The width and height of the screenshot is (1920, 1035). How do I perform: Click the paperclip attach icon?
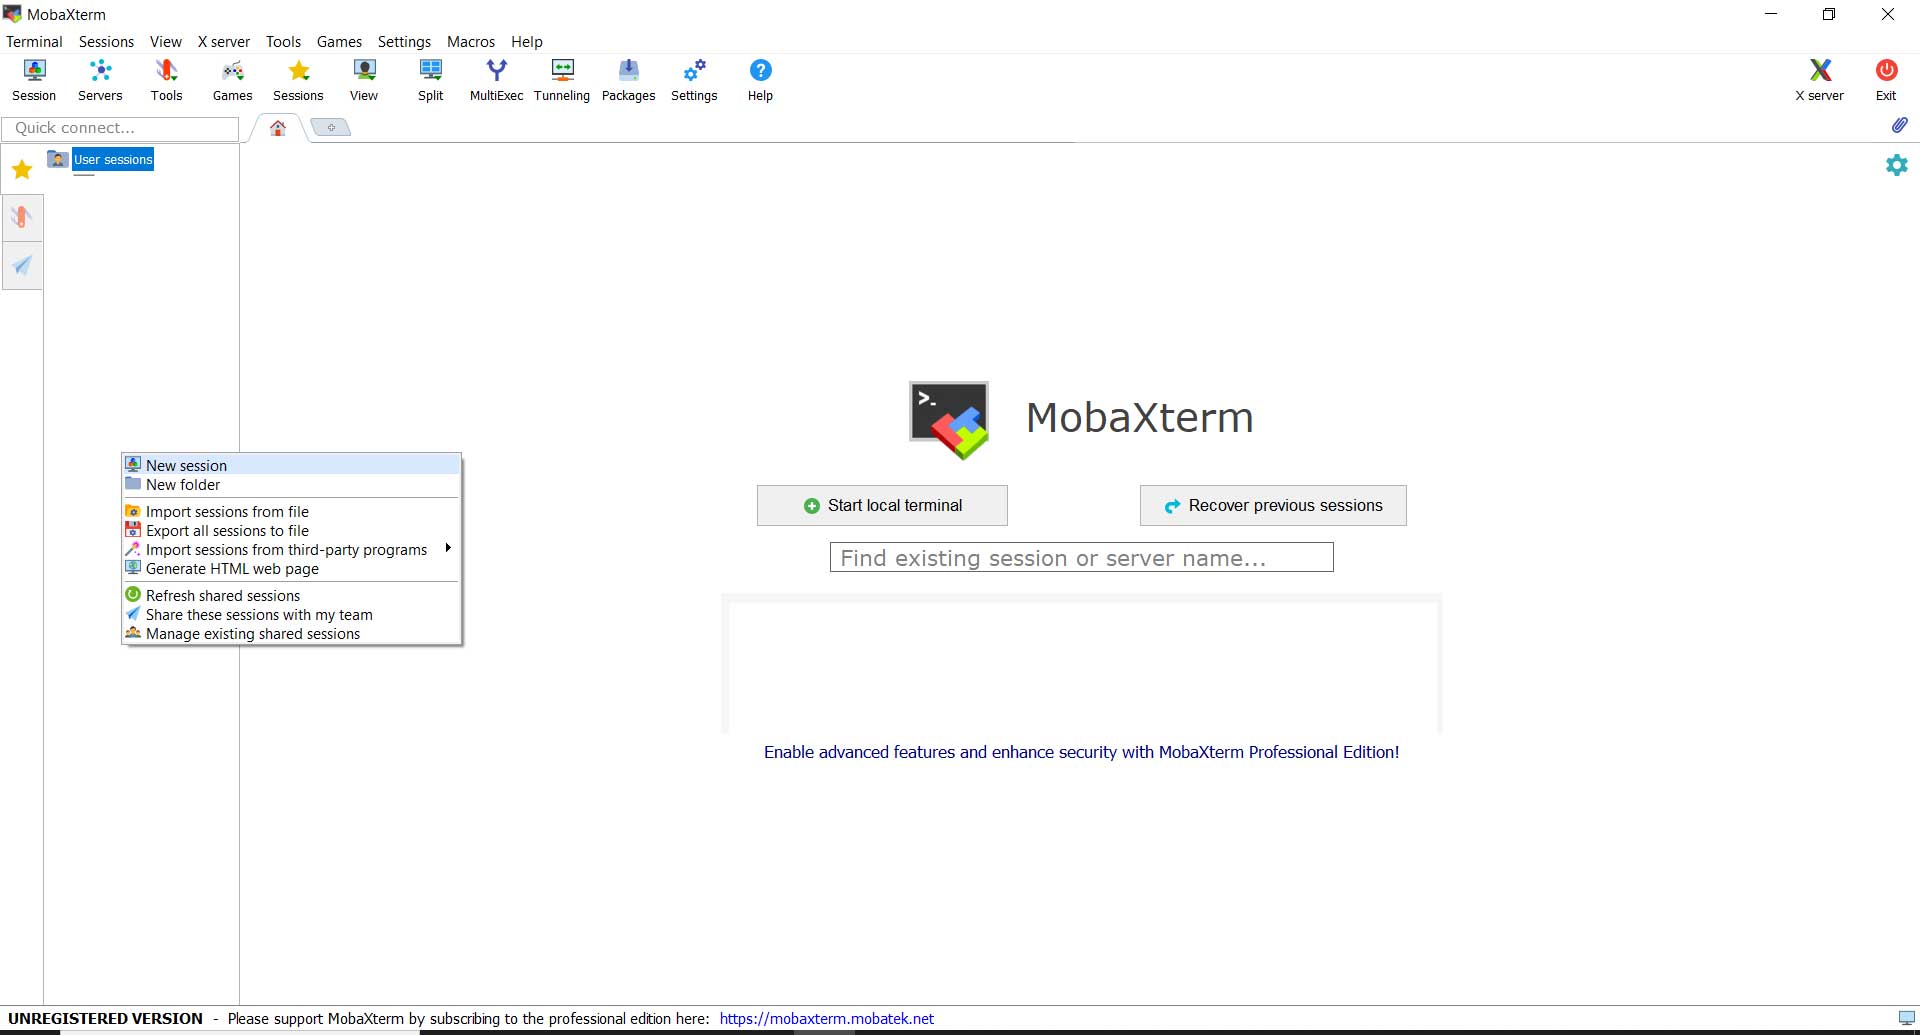(x=1899, y=125)
